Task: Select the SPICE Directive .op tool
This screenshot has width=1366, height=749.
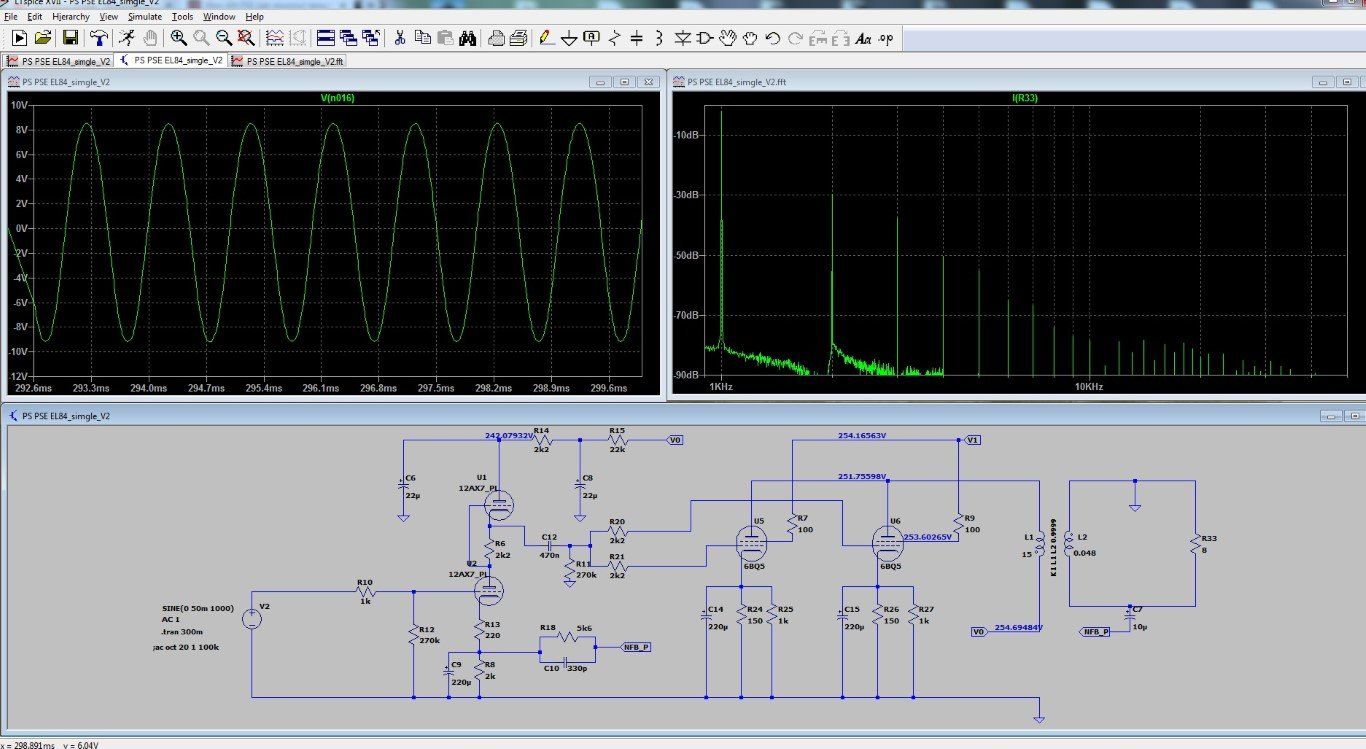Action: coord(885,38)
